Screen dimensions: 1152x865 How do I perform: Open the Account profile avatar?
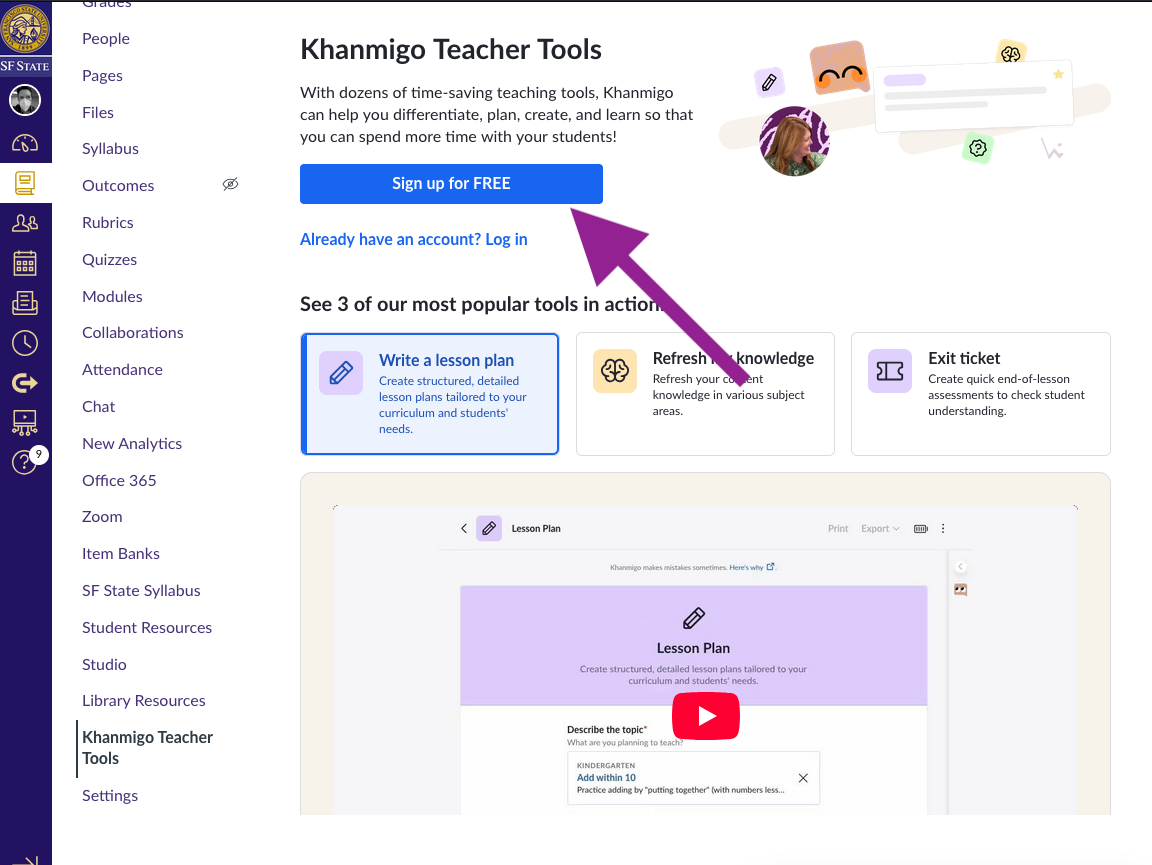(25, 100)
